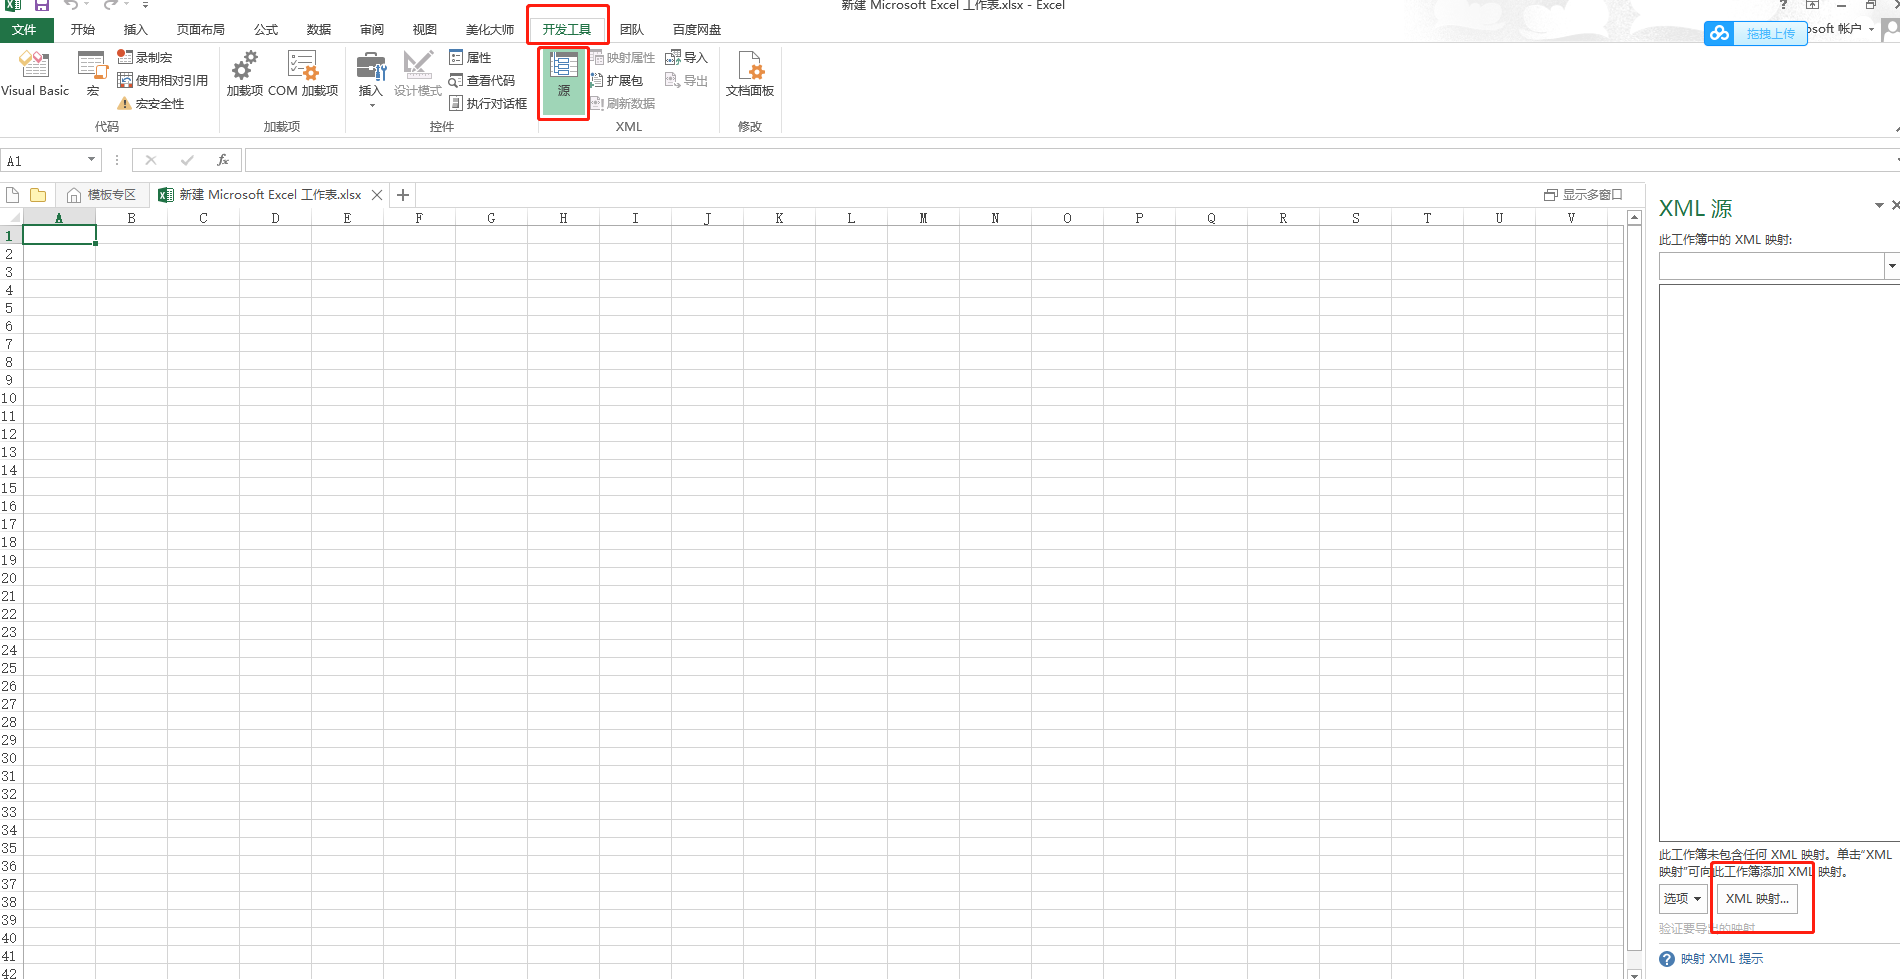Open the Visual Basic editor
1900x979 pixels.
[x=35, y=75]
